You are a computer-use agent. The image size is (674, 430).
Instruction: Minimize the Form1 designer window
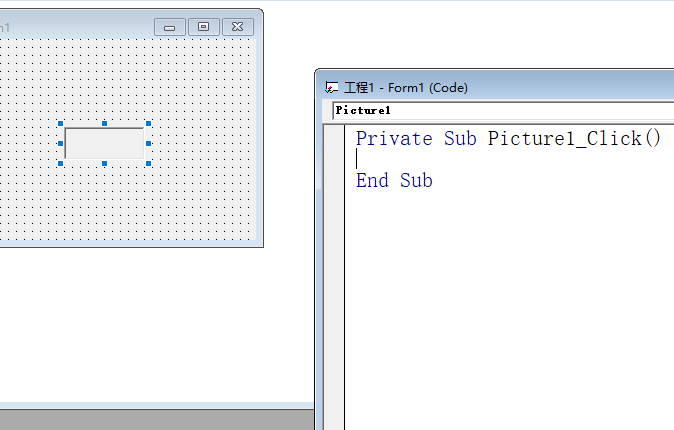click(x=169, y=27)
